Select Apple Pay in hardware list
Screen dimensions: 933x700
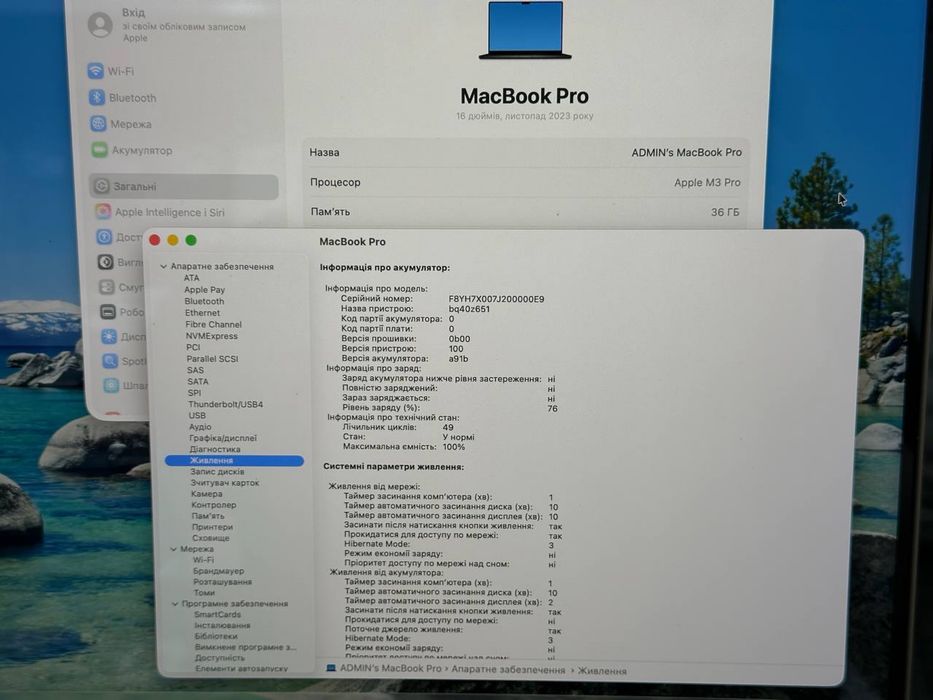(204, 290)
